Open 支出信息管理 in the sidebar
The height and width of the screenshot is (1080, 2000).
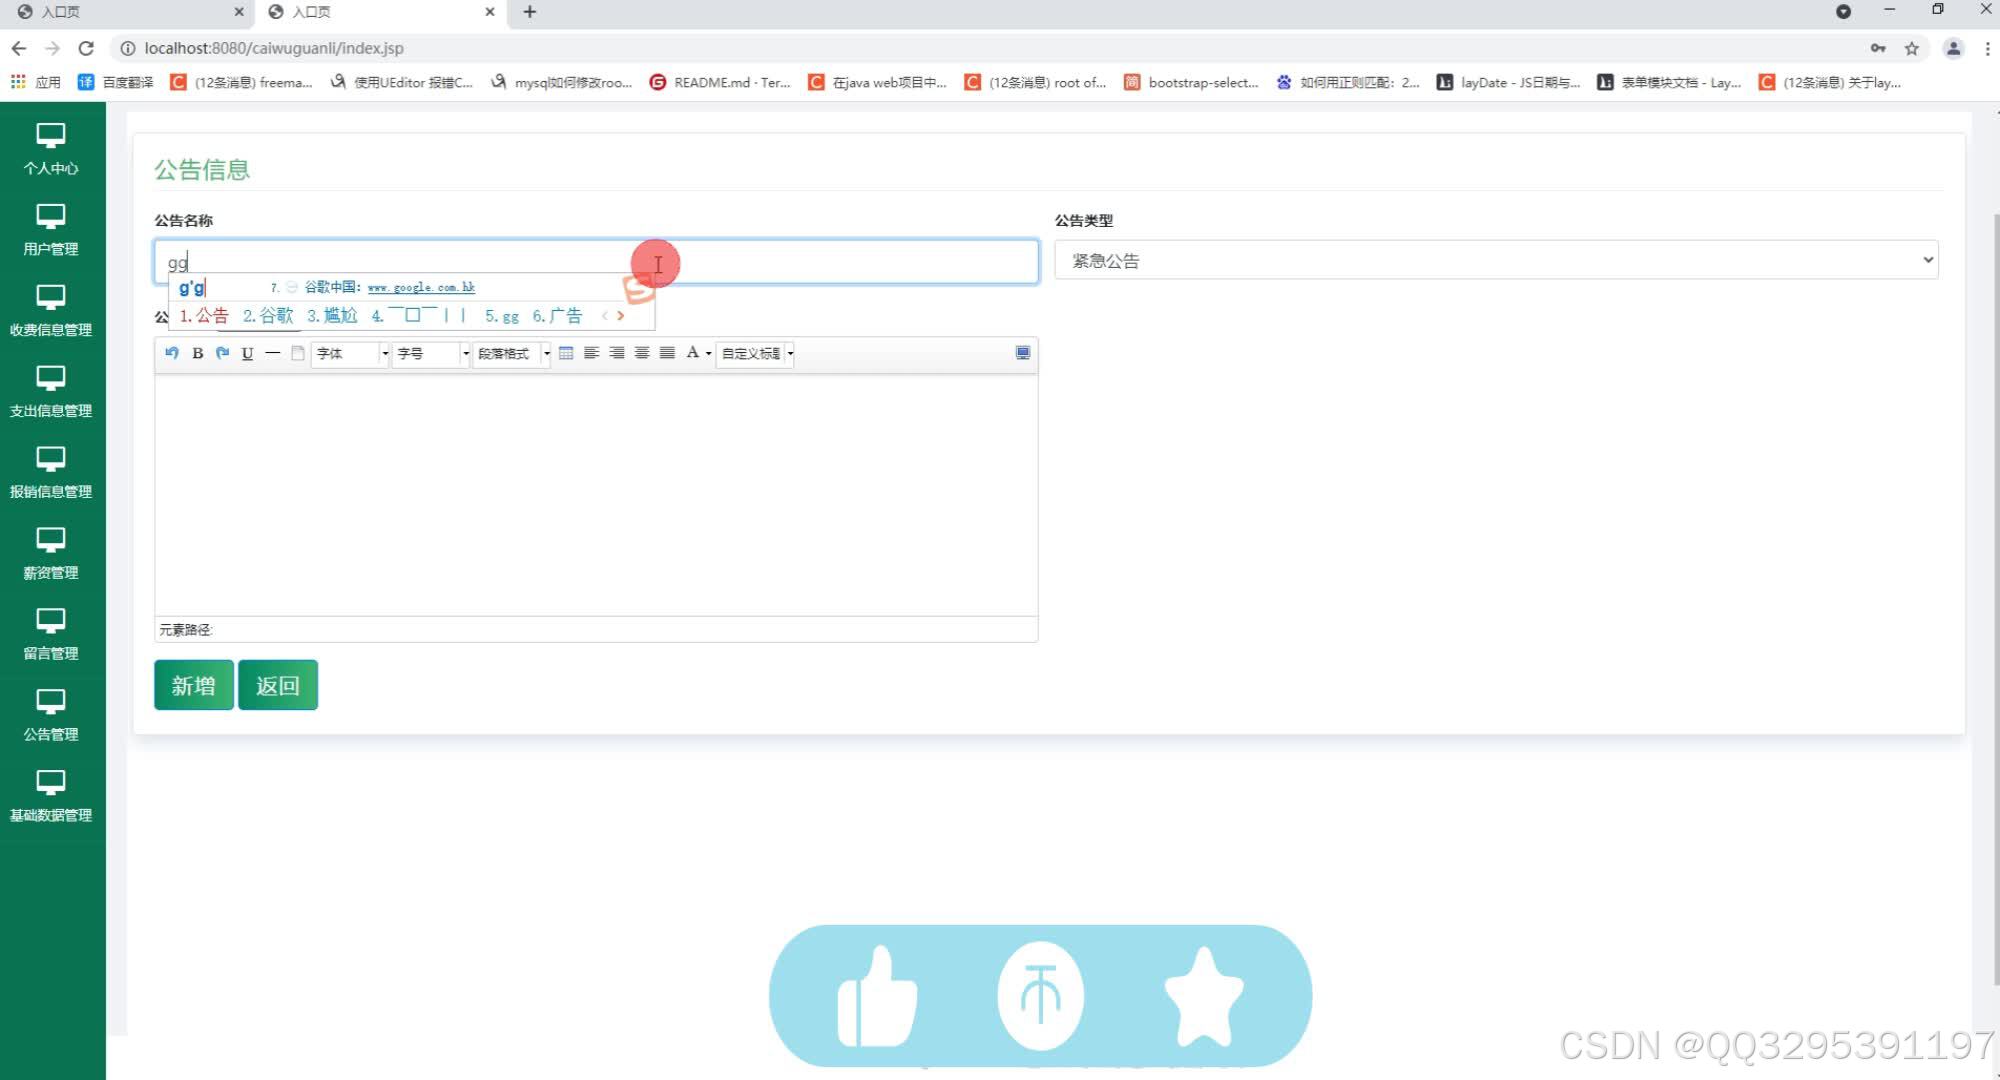(x=51, y=392)
